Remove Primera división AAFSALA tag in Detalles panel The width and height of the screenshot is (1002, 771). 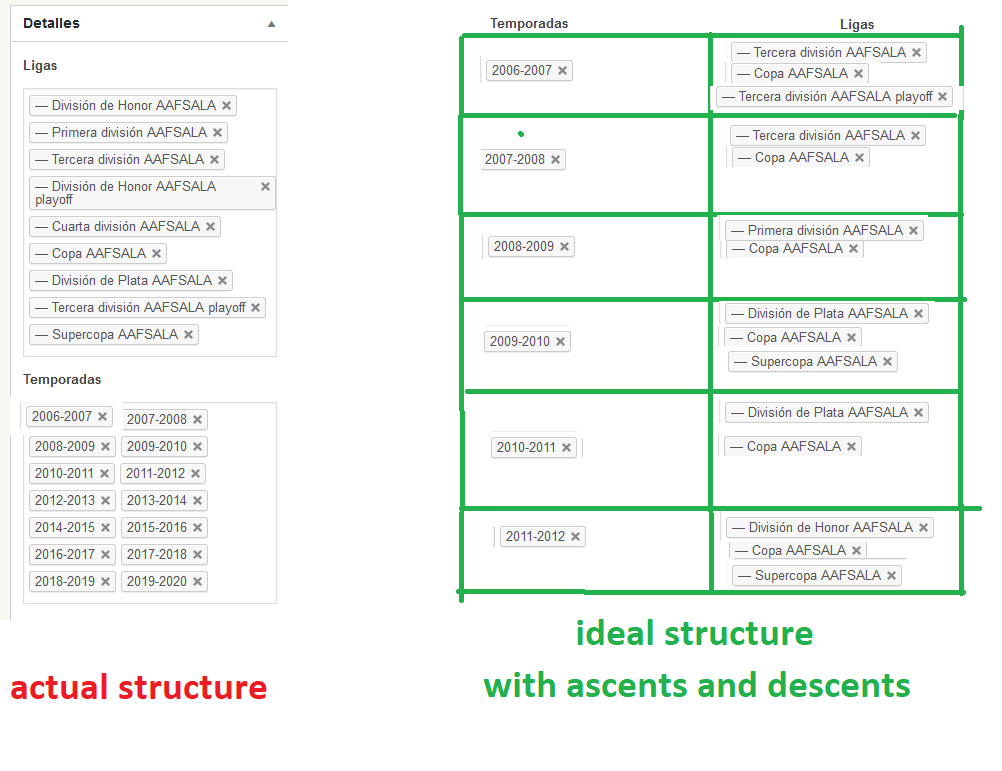[x=218, y=133]
